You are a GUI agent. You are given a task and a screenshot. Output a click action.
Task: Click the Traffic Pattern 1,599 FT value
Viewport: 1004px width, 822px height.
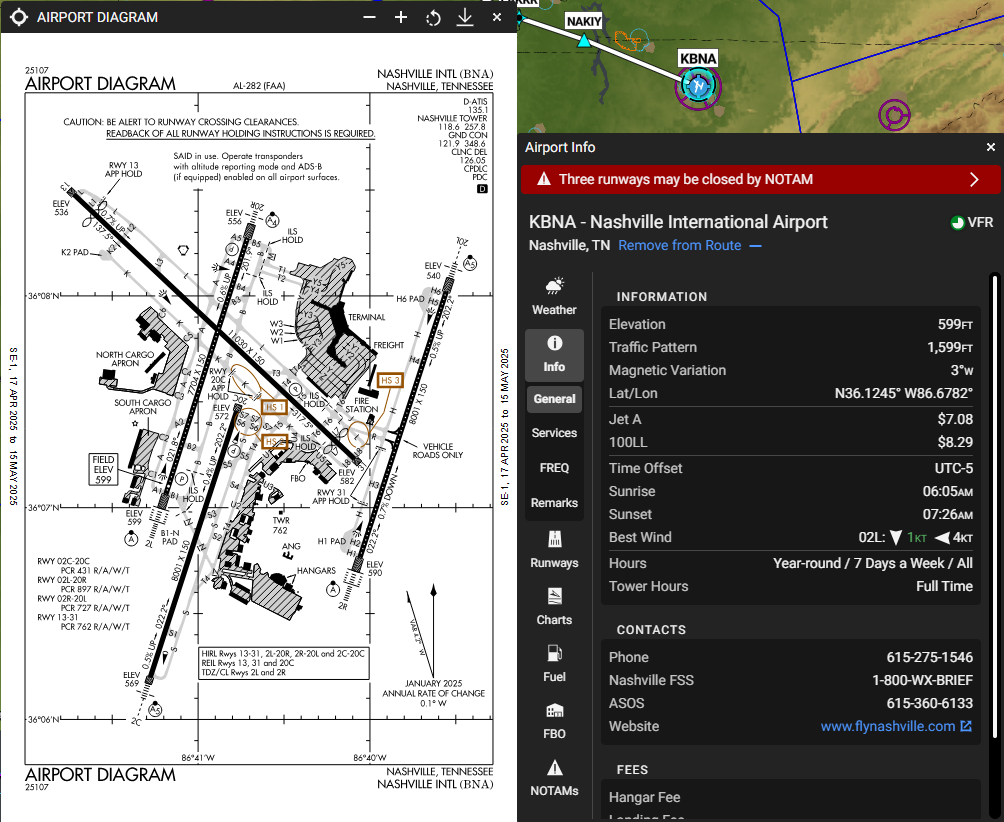click(x=950, y=347)
